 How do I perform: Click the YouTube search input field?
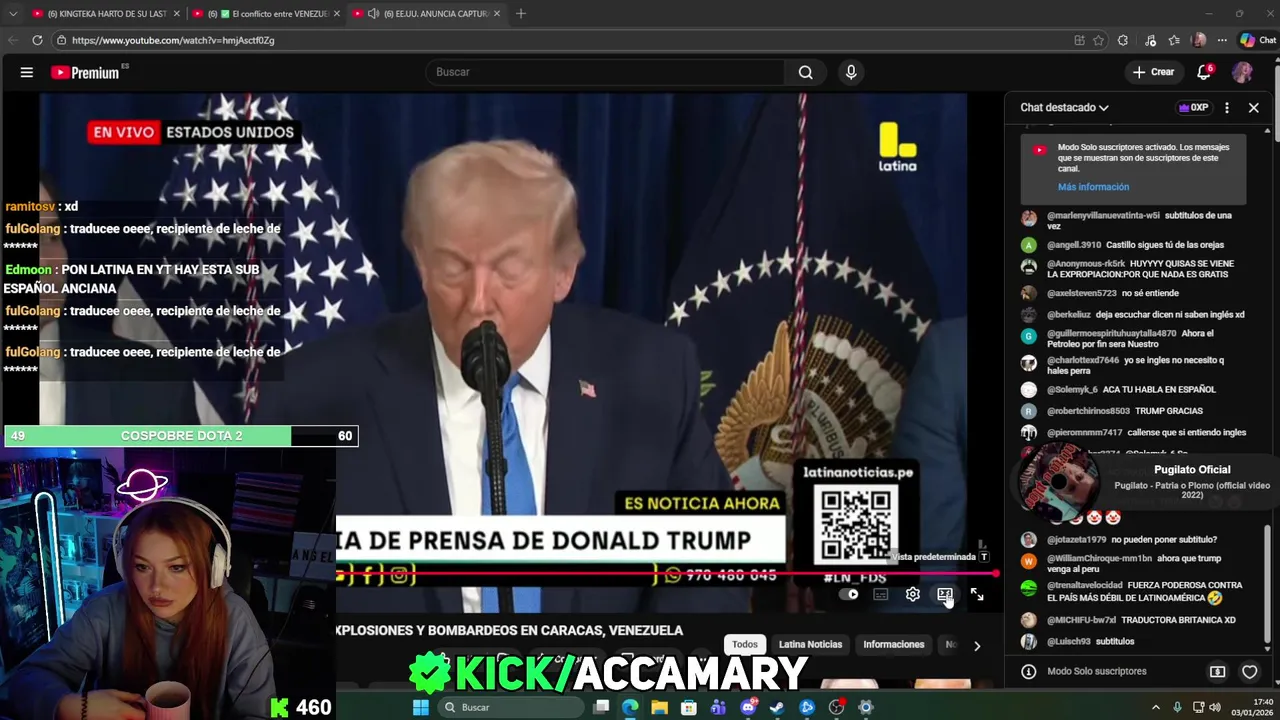tap(603, 72)
